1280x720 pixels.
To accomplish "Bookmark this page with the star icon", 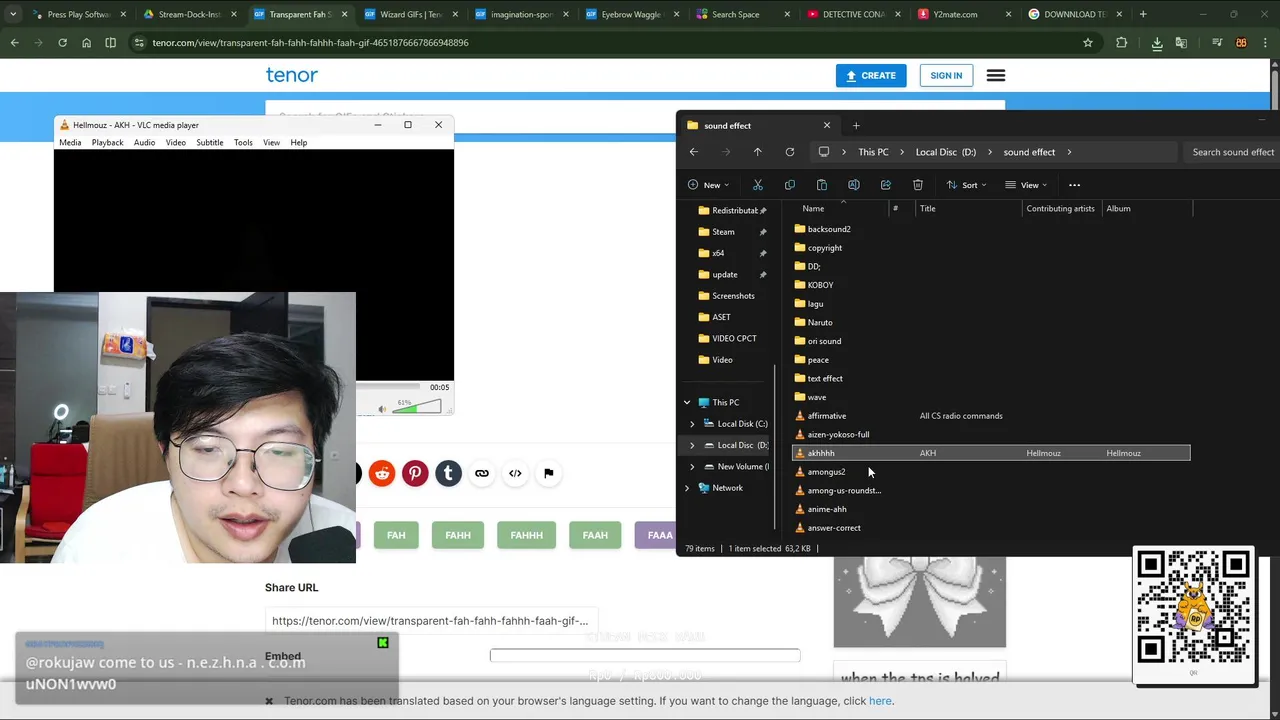I will pyautogui.click(x=1088, y=43).
